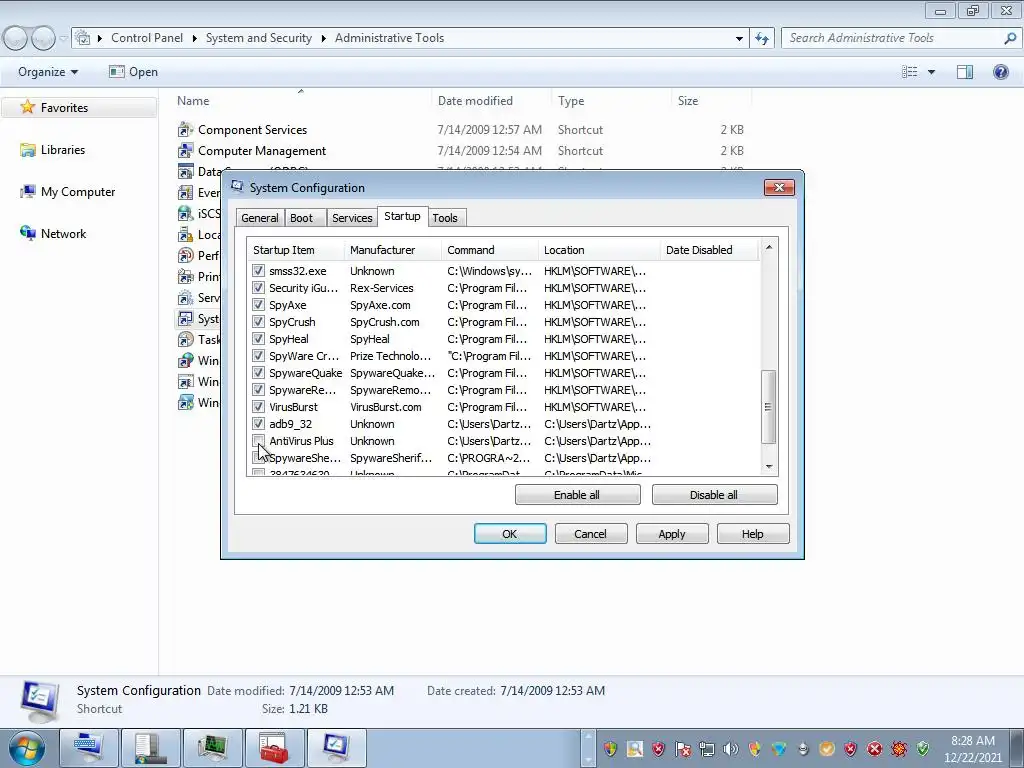The image size is (1024, 768).
Task: Click the refresh button beside the address bar
Action: pyautogui.click(x=761, y=38)
